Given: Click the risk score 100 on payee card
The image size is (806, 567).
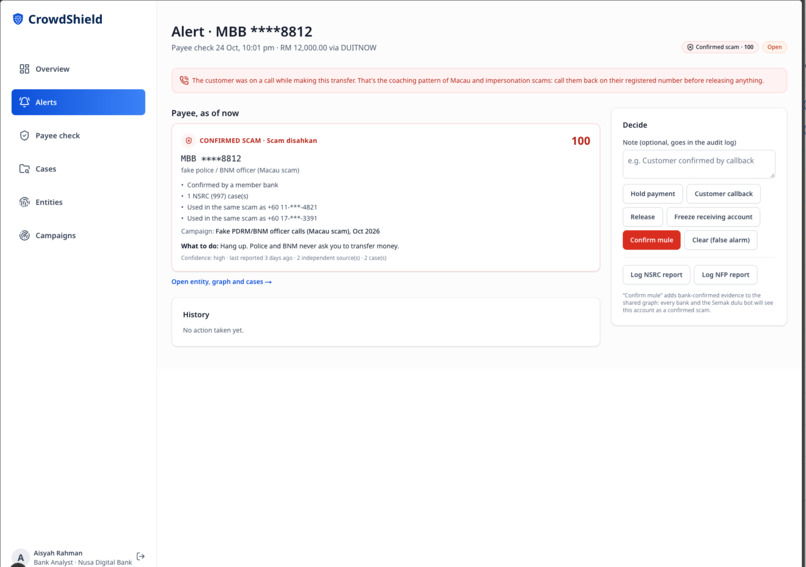Looking at the screenshot, I should tap(581, 141).
